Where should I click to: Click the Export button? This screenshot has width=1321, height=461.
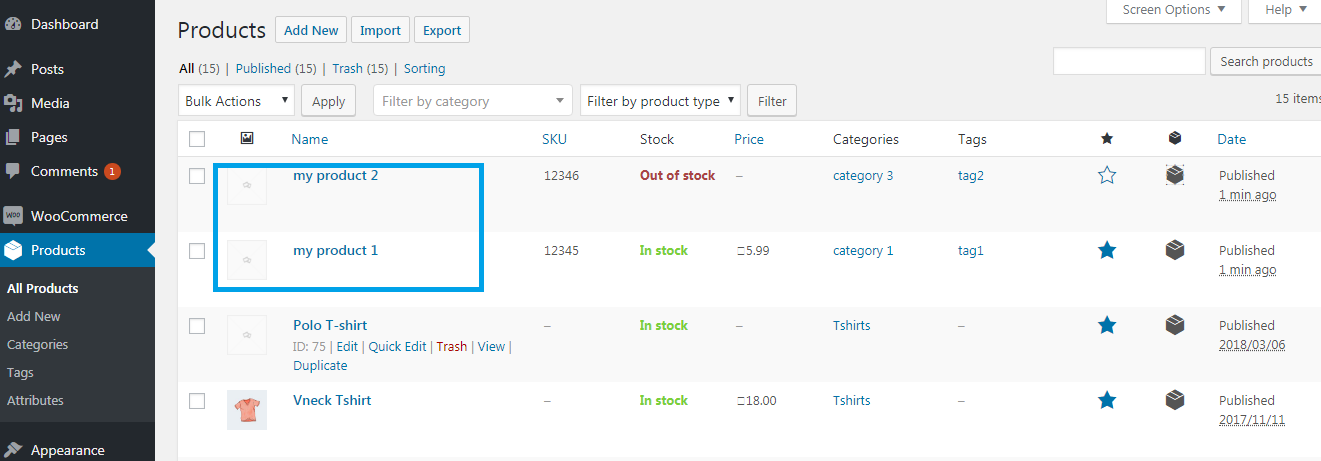(442, 30)
